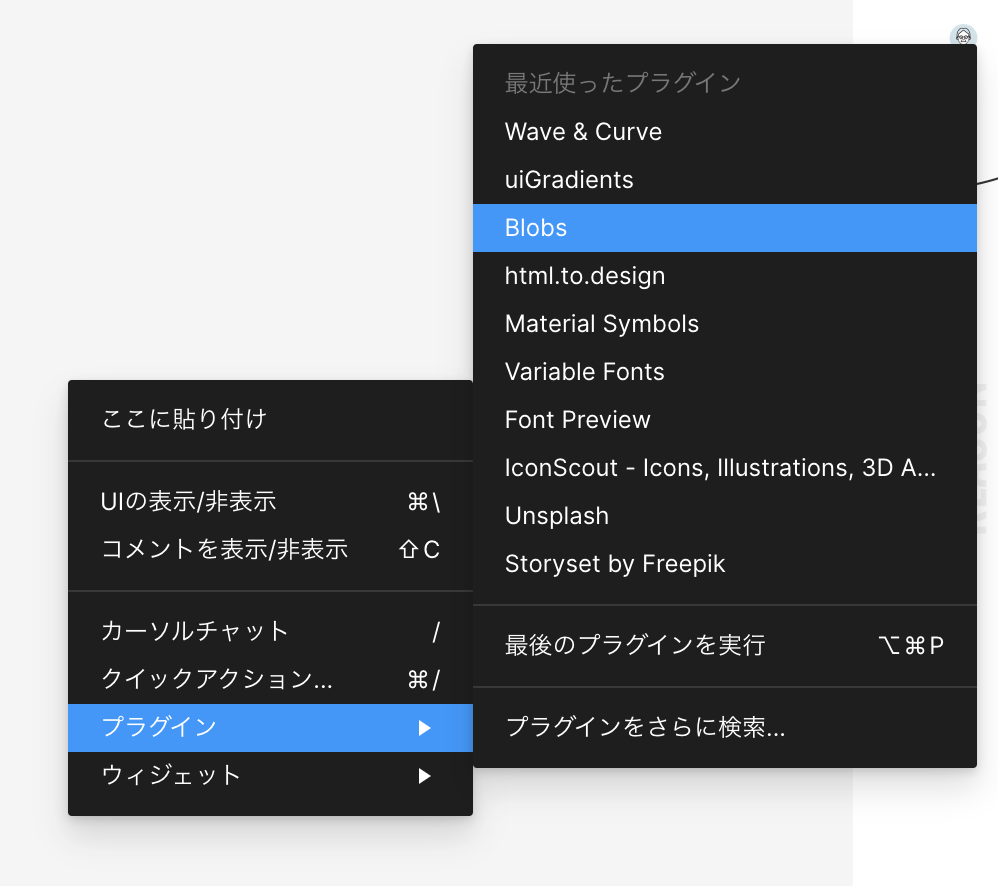
Task: Open the Material Symbols plugin
Action: pos(602,324)
